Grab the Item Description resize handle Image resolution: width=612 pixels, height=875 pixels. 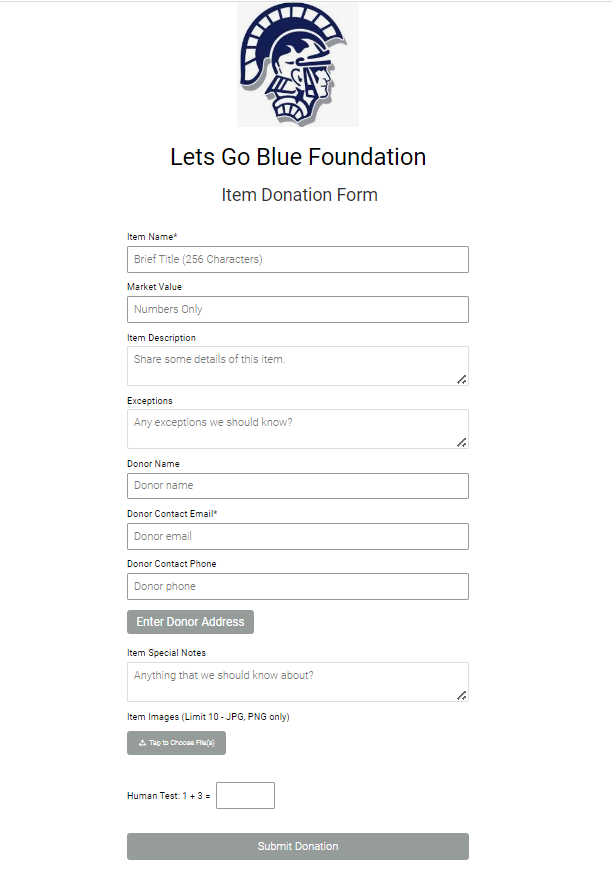click(462, 379)
